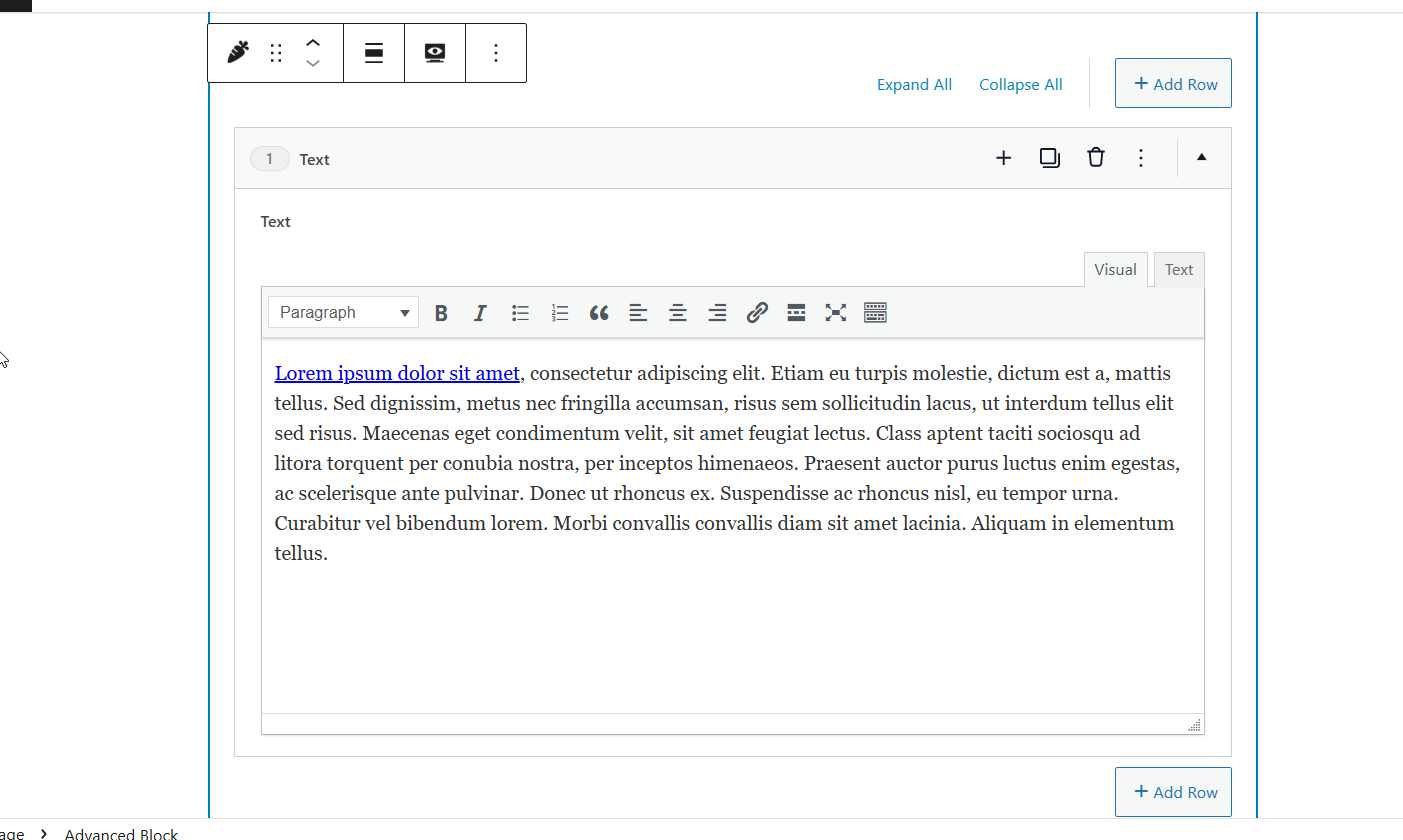Toggle italic formatting
Viewport: 1403px width, 840px height.
point(480,313)
